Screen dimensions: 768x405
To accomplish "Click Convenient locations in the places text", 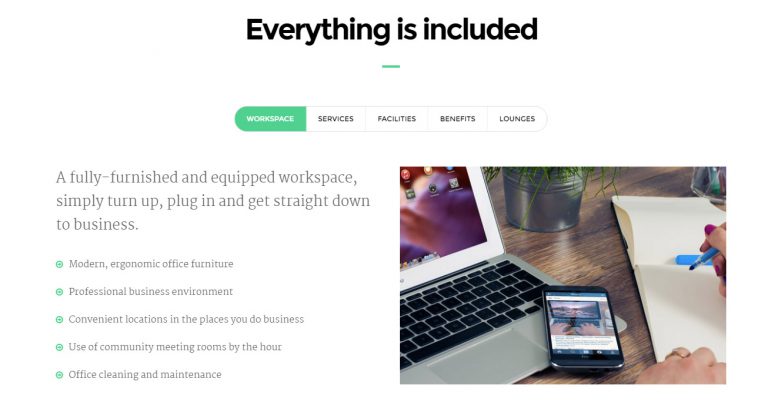I will coord(186,319).
